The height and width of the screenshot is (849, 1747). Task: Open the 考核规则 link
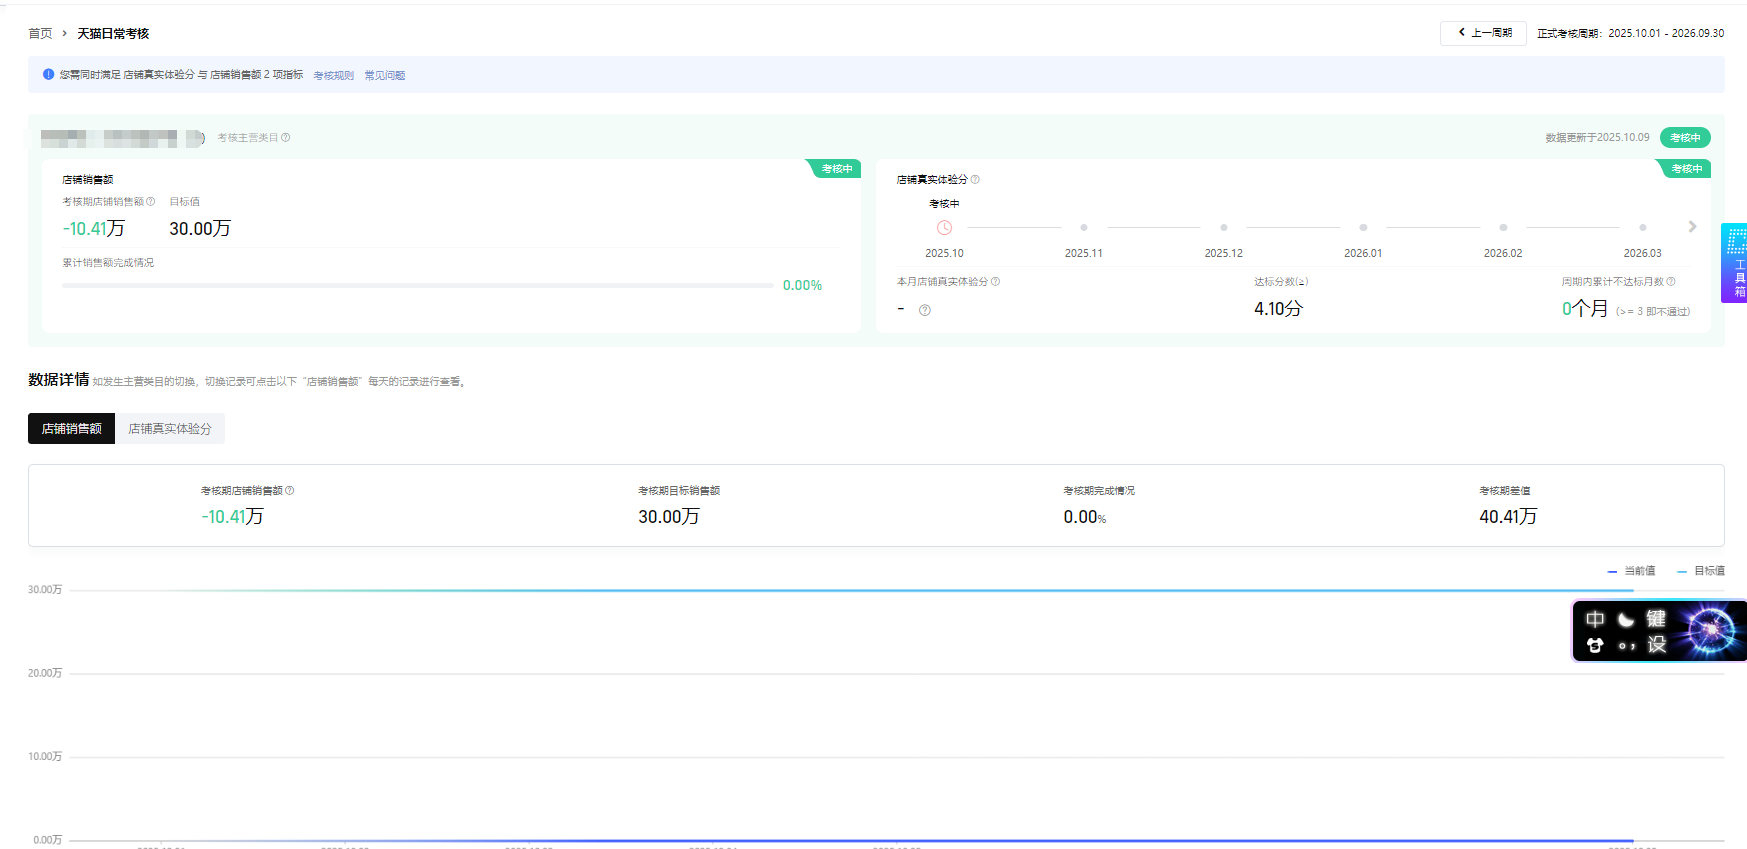point(333,76)
